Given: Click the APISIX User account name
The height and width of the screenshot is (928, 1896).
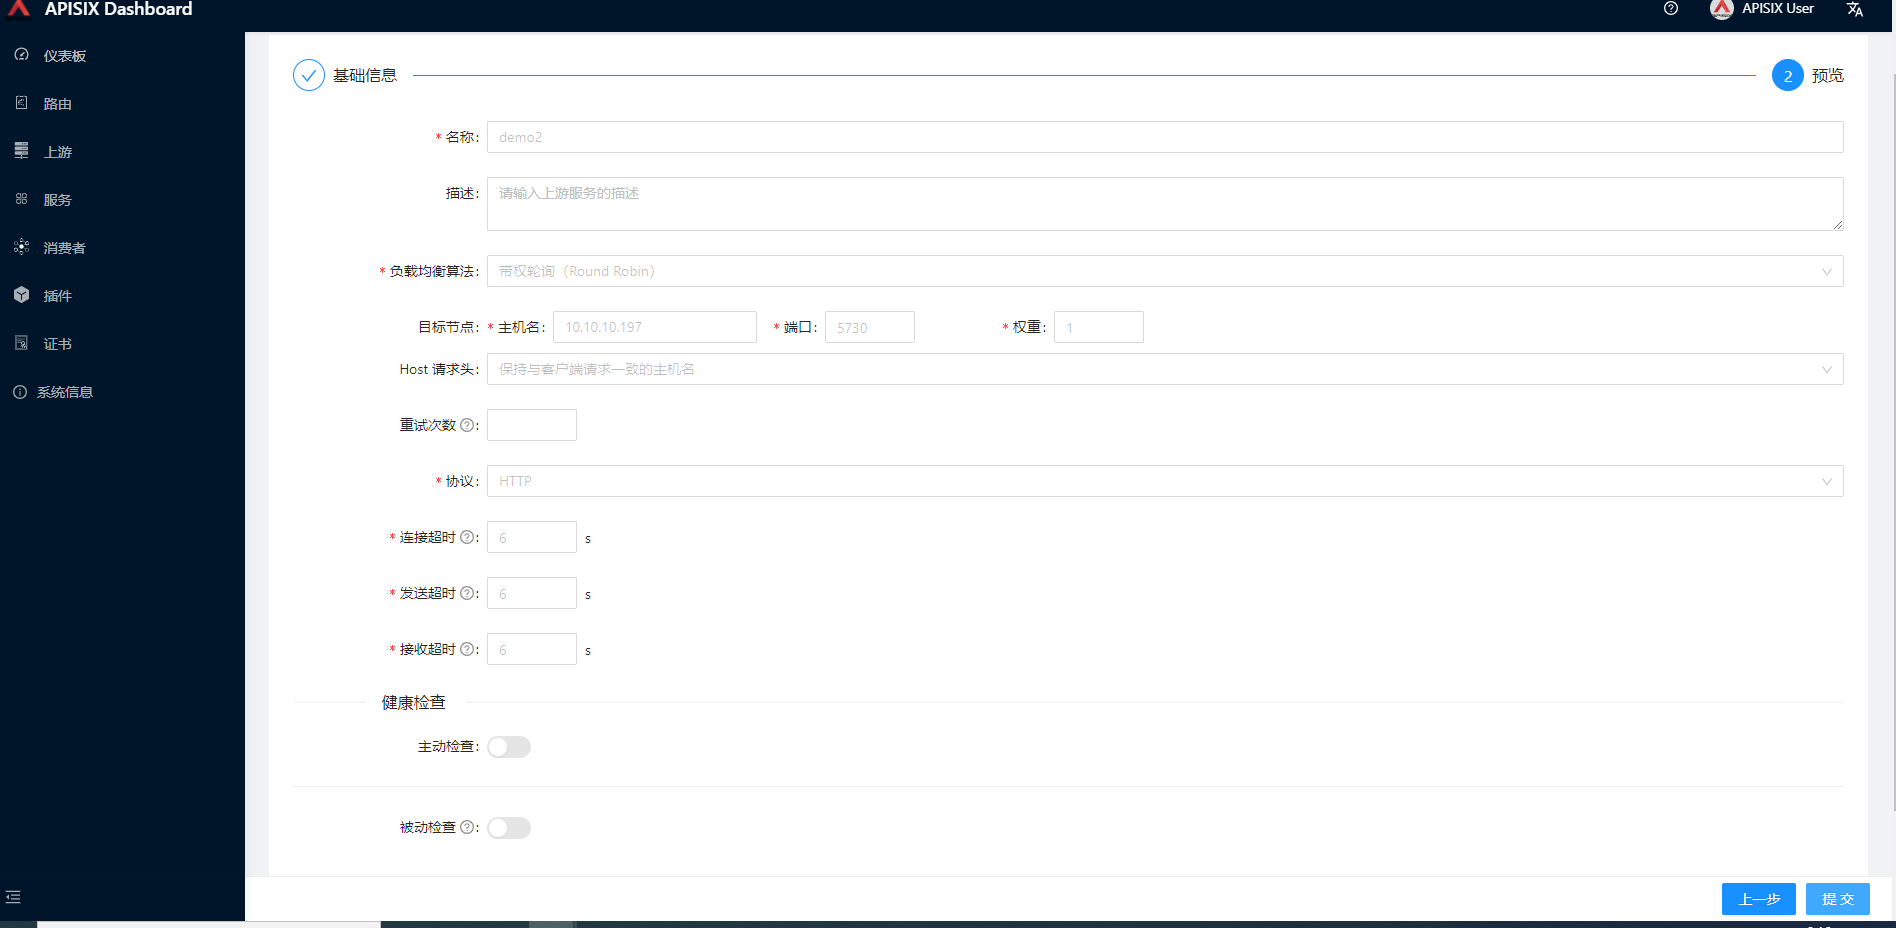Looking at the screenshot, I should pos(1778,8).
